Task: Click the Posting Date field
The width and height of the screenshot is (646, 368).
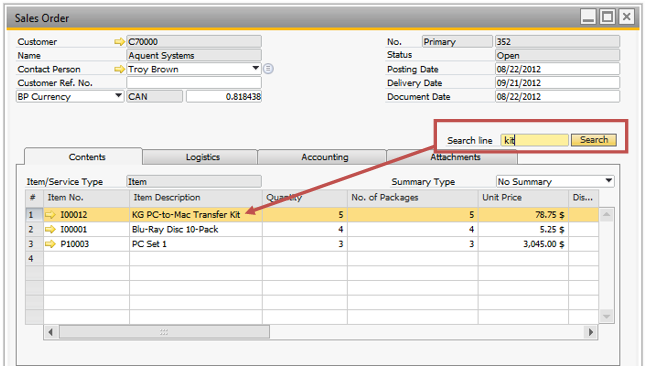Action: click(x=557, y=69)
